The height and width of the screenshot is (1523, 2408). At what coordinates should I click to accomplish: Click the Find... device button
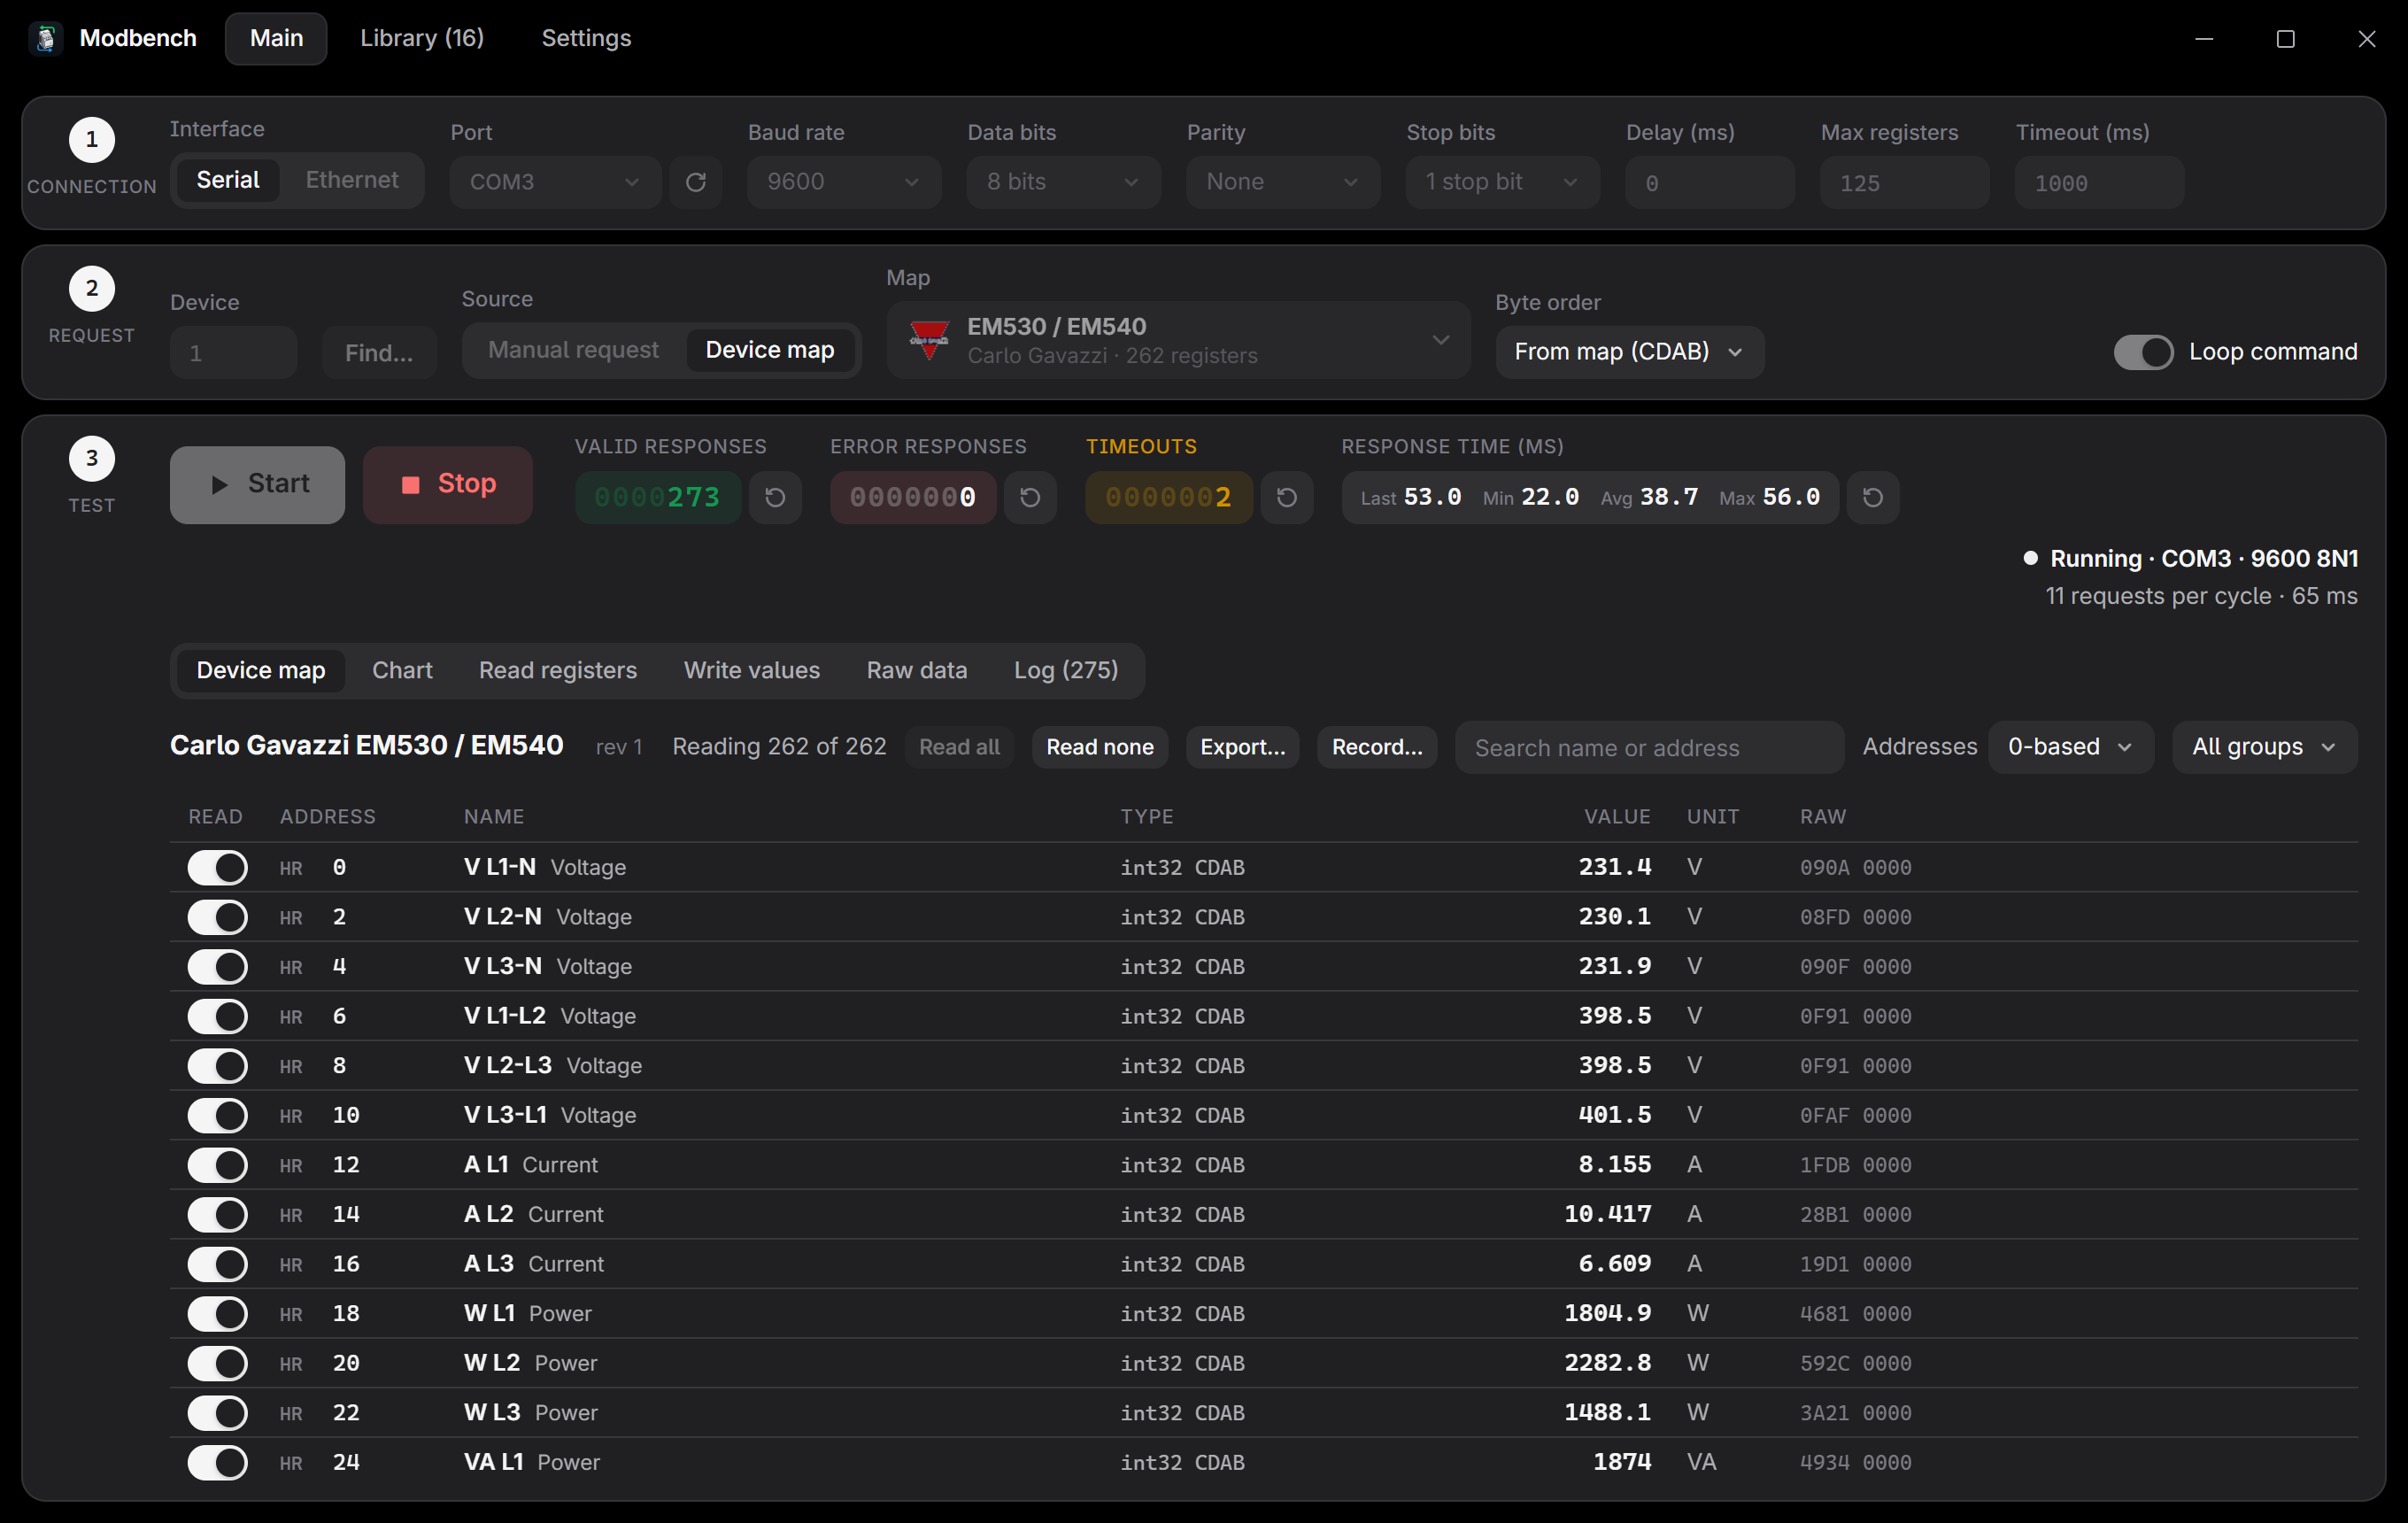pos(379,352)
